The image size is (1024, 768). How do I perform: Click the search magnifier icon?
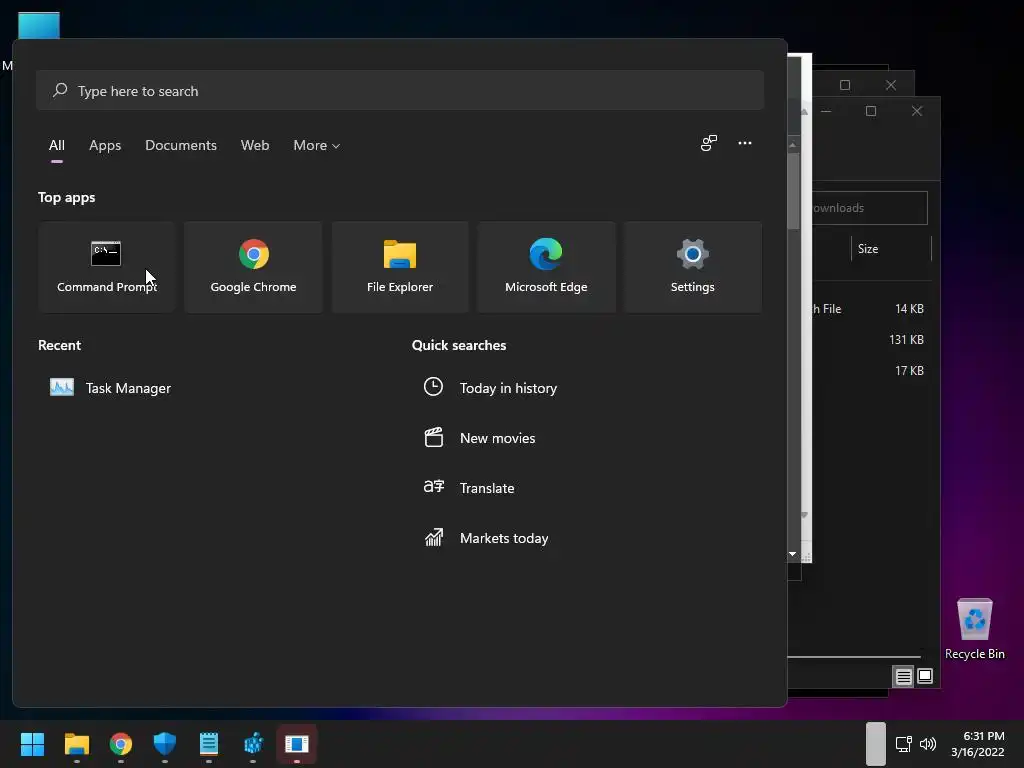(x=60, y=90)
